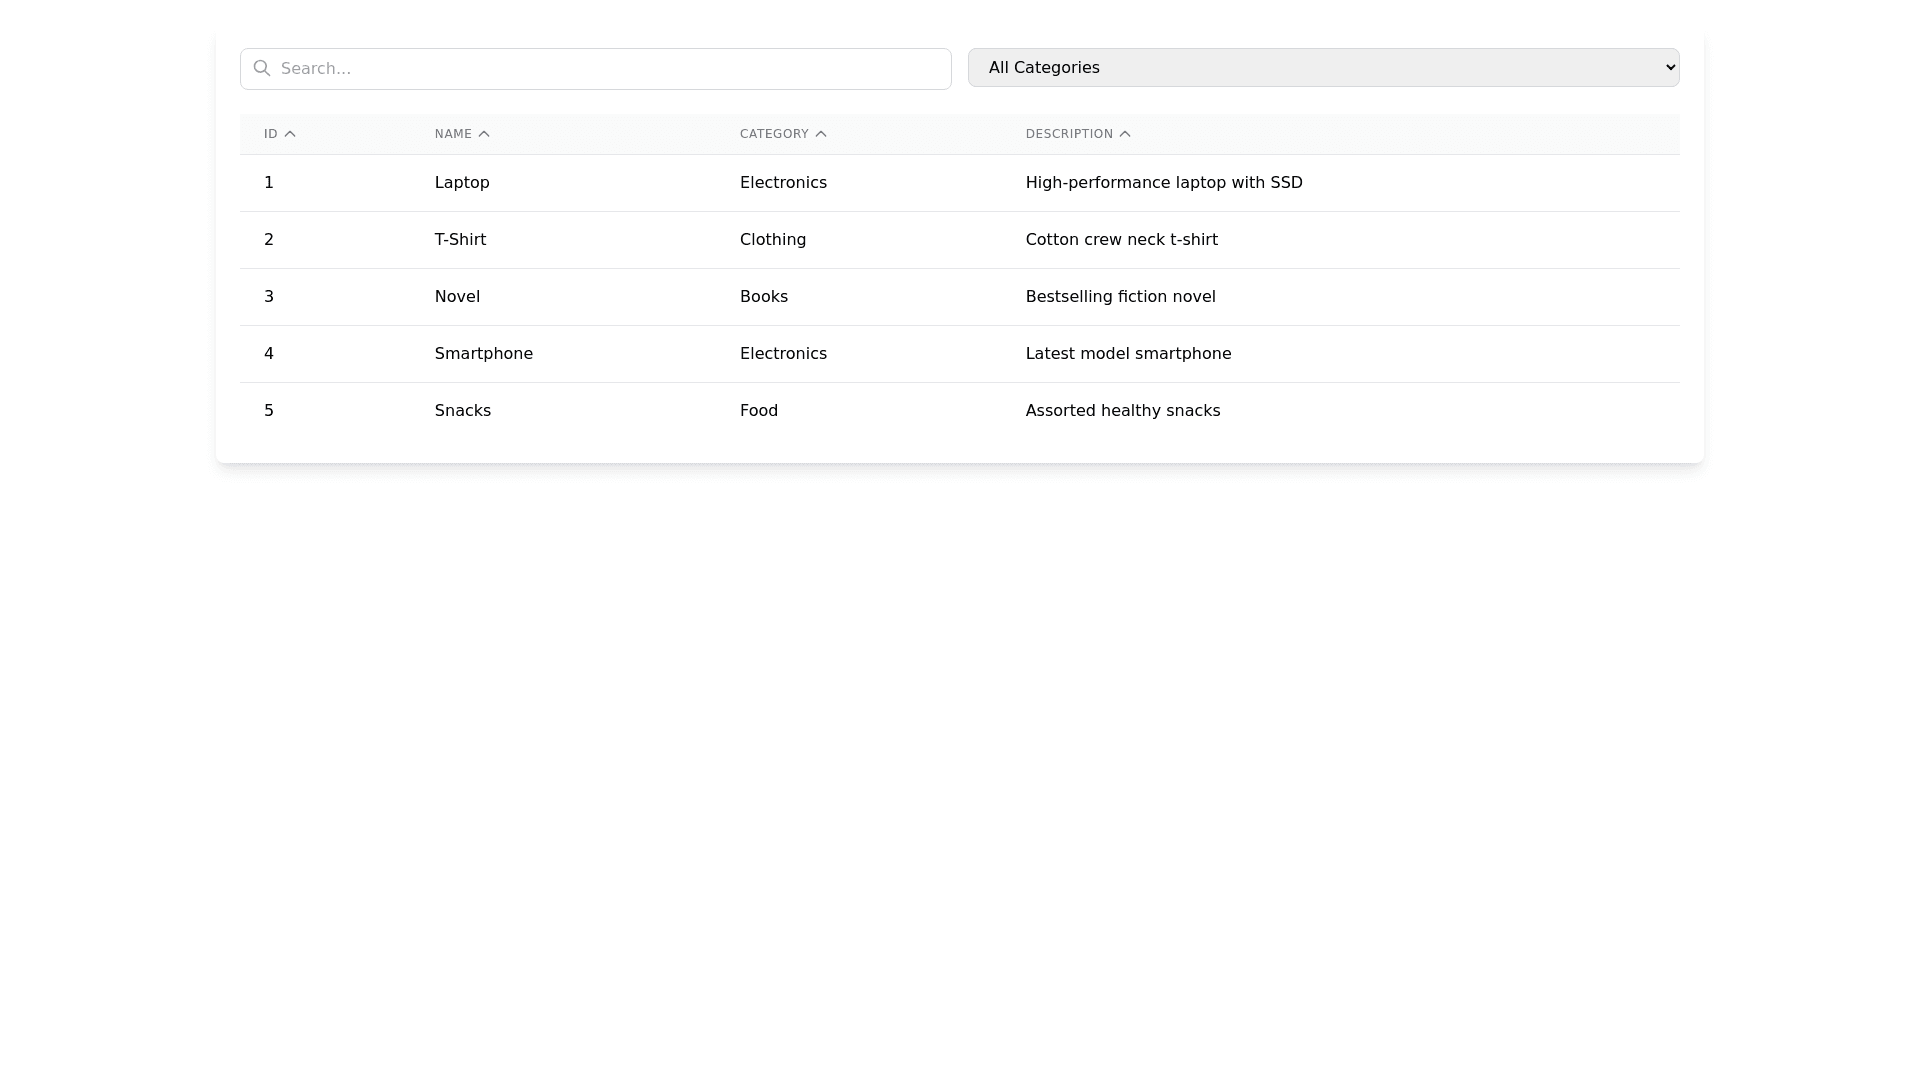Focus the Search input field
The height and width of the screenshot is (1080, 1920).
tap(610, 69)
